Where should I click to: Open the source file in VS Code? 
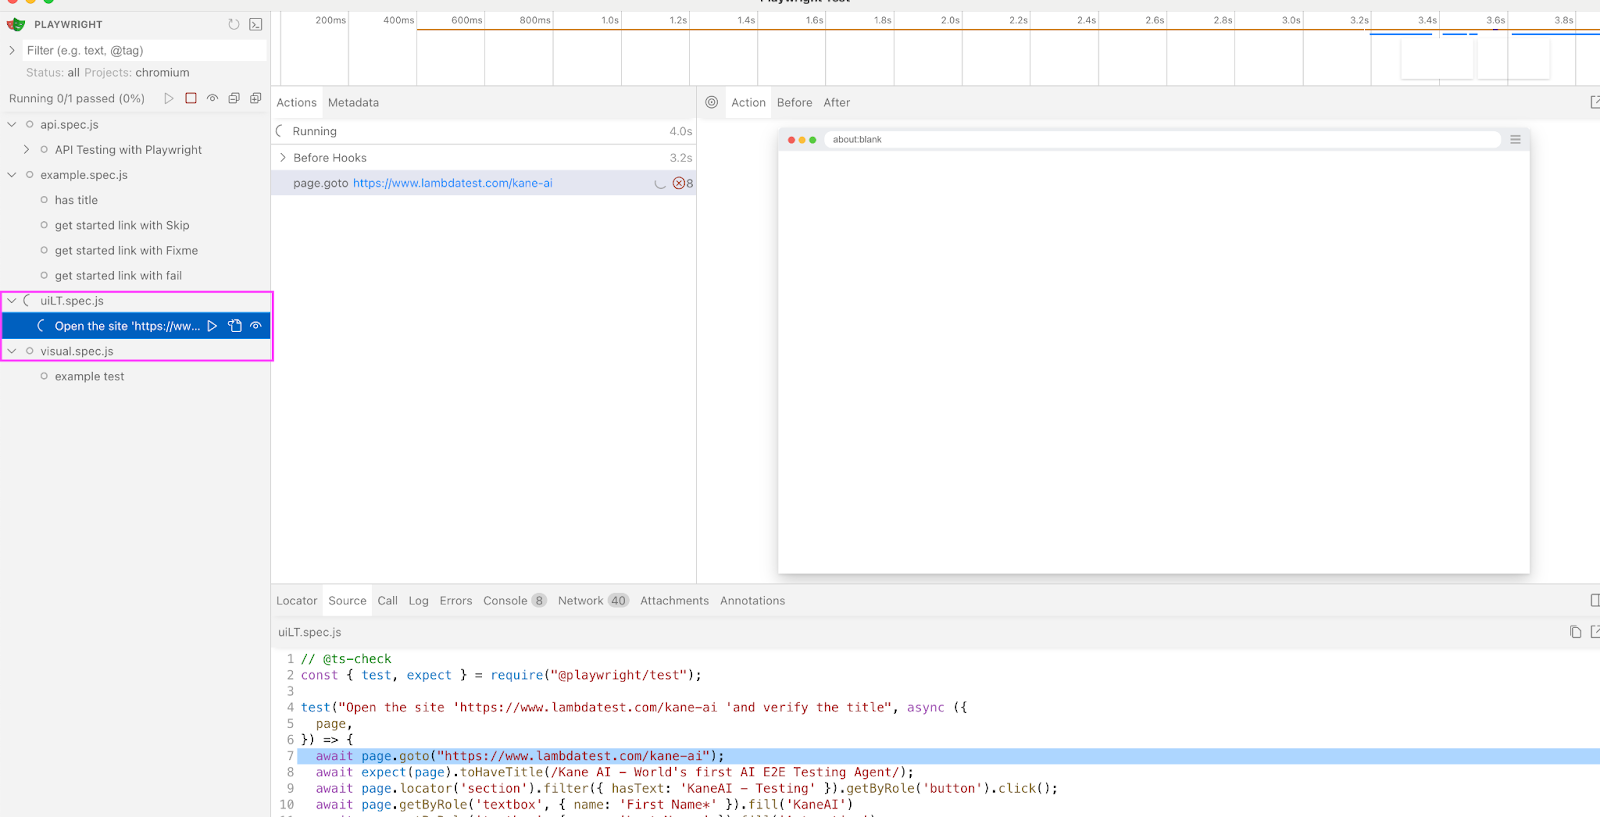1594,632
